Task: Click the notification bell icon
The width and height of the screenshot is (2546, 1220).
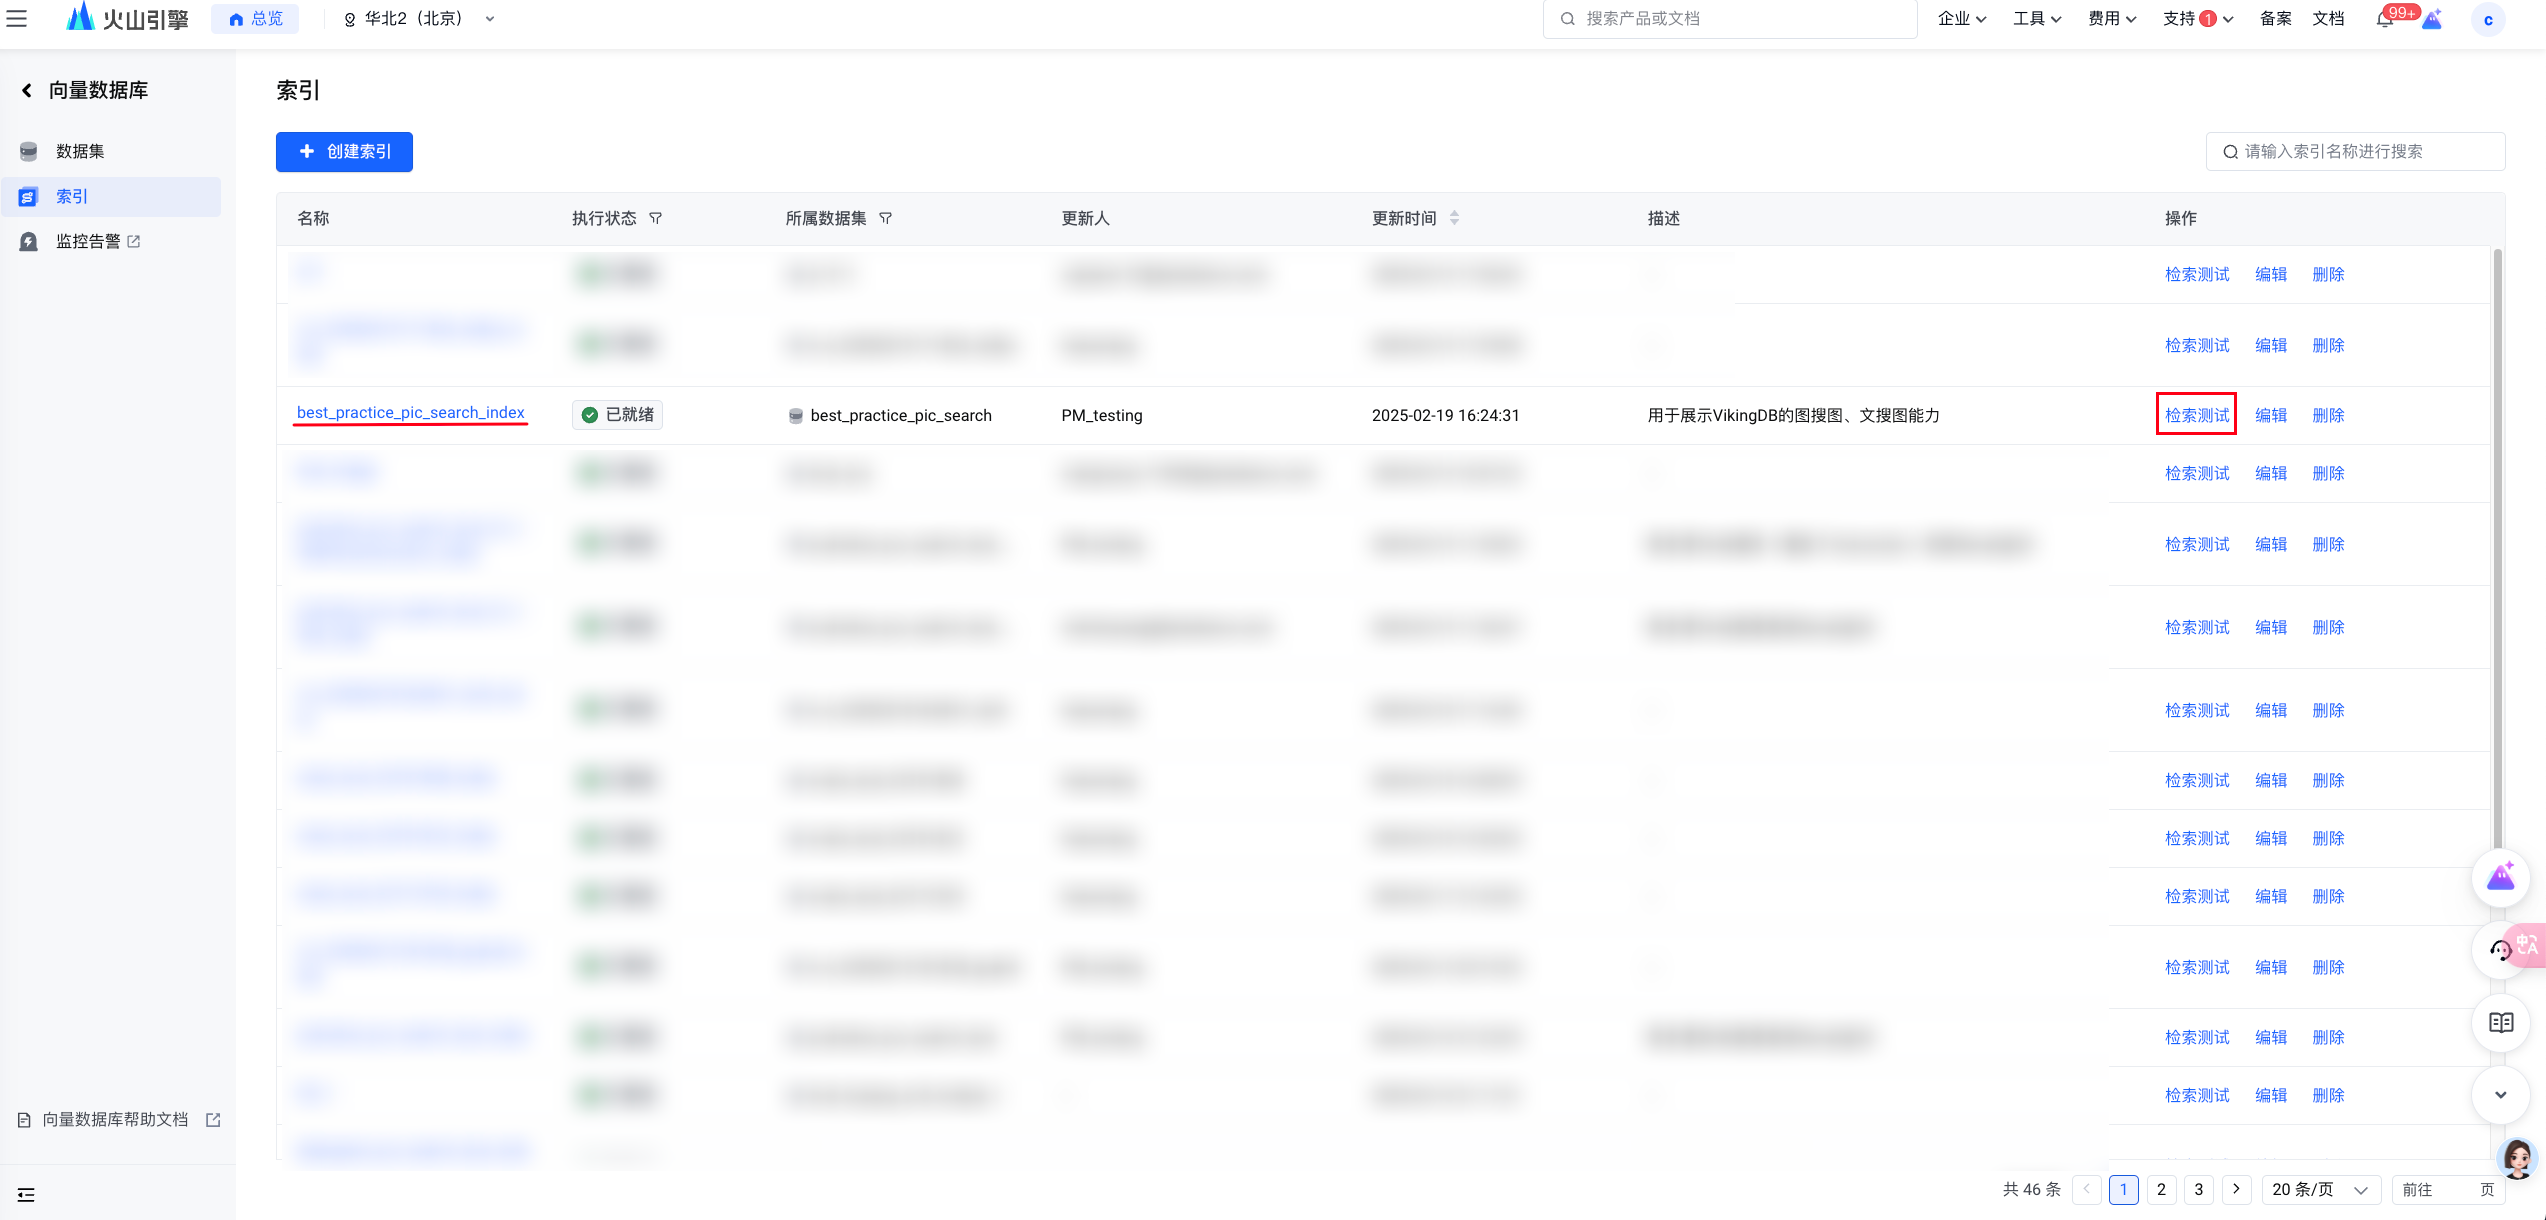Action: (2385, 19)
